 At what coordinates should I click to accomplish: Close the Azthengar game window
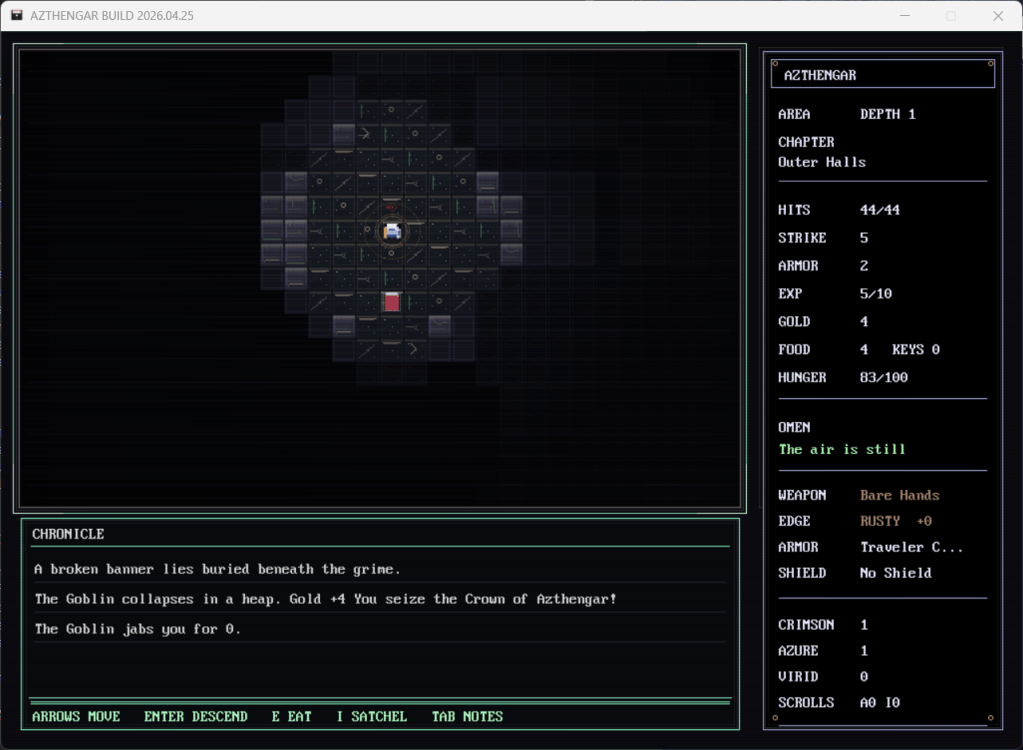pyautogui.click(x=997, y=16)
